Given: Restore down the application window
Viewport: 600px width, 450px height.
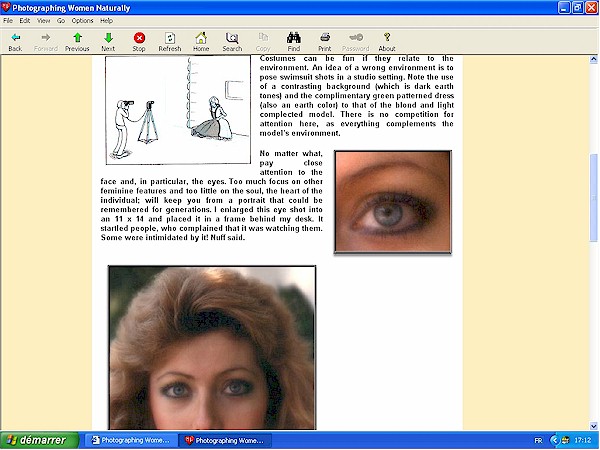Looking at the screenshot, I should tap(578, 7).
